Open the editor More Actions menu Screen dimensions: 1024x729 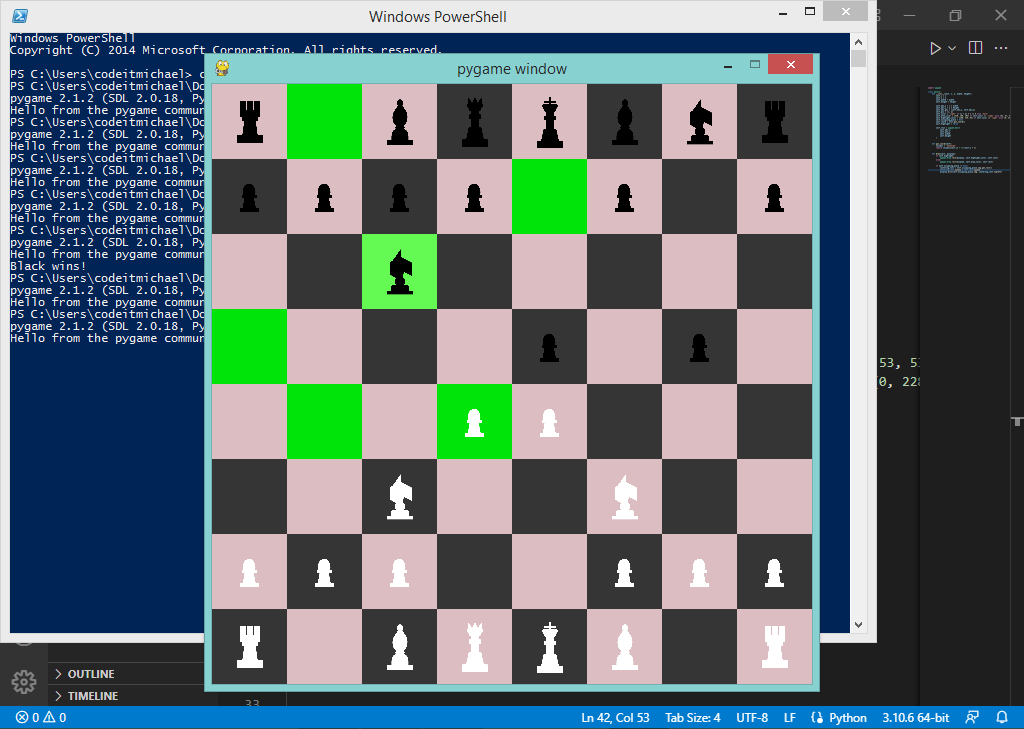pos(1001,47)
